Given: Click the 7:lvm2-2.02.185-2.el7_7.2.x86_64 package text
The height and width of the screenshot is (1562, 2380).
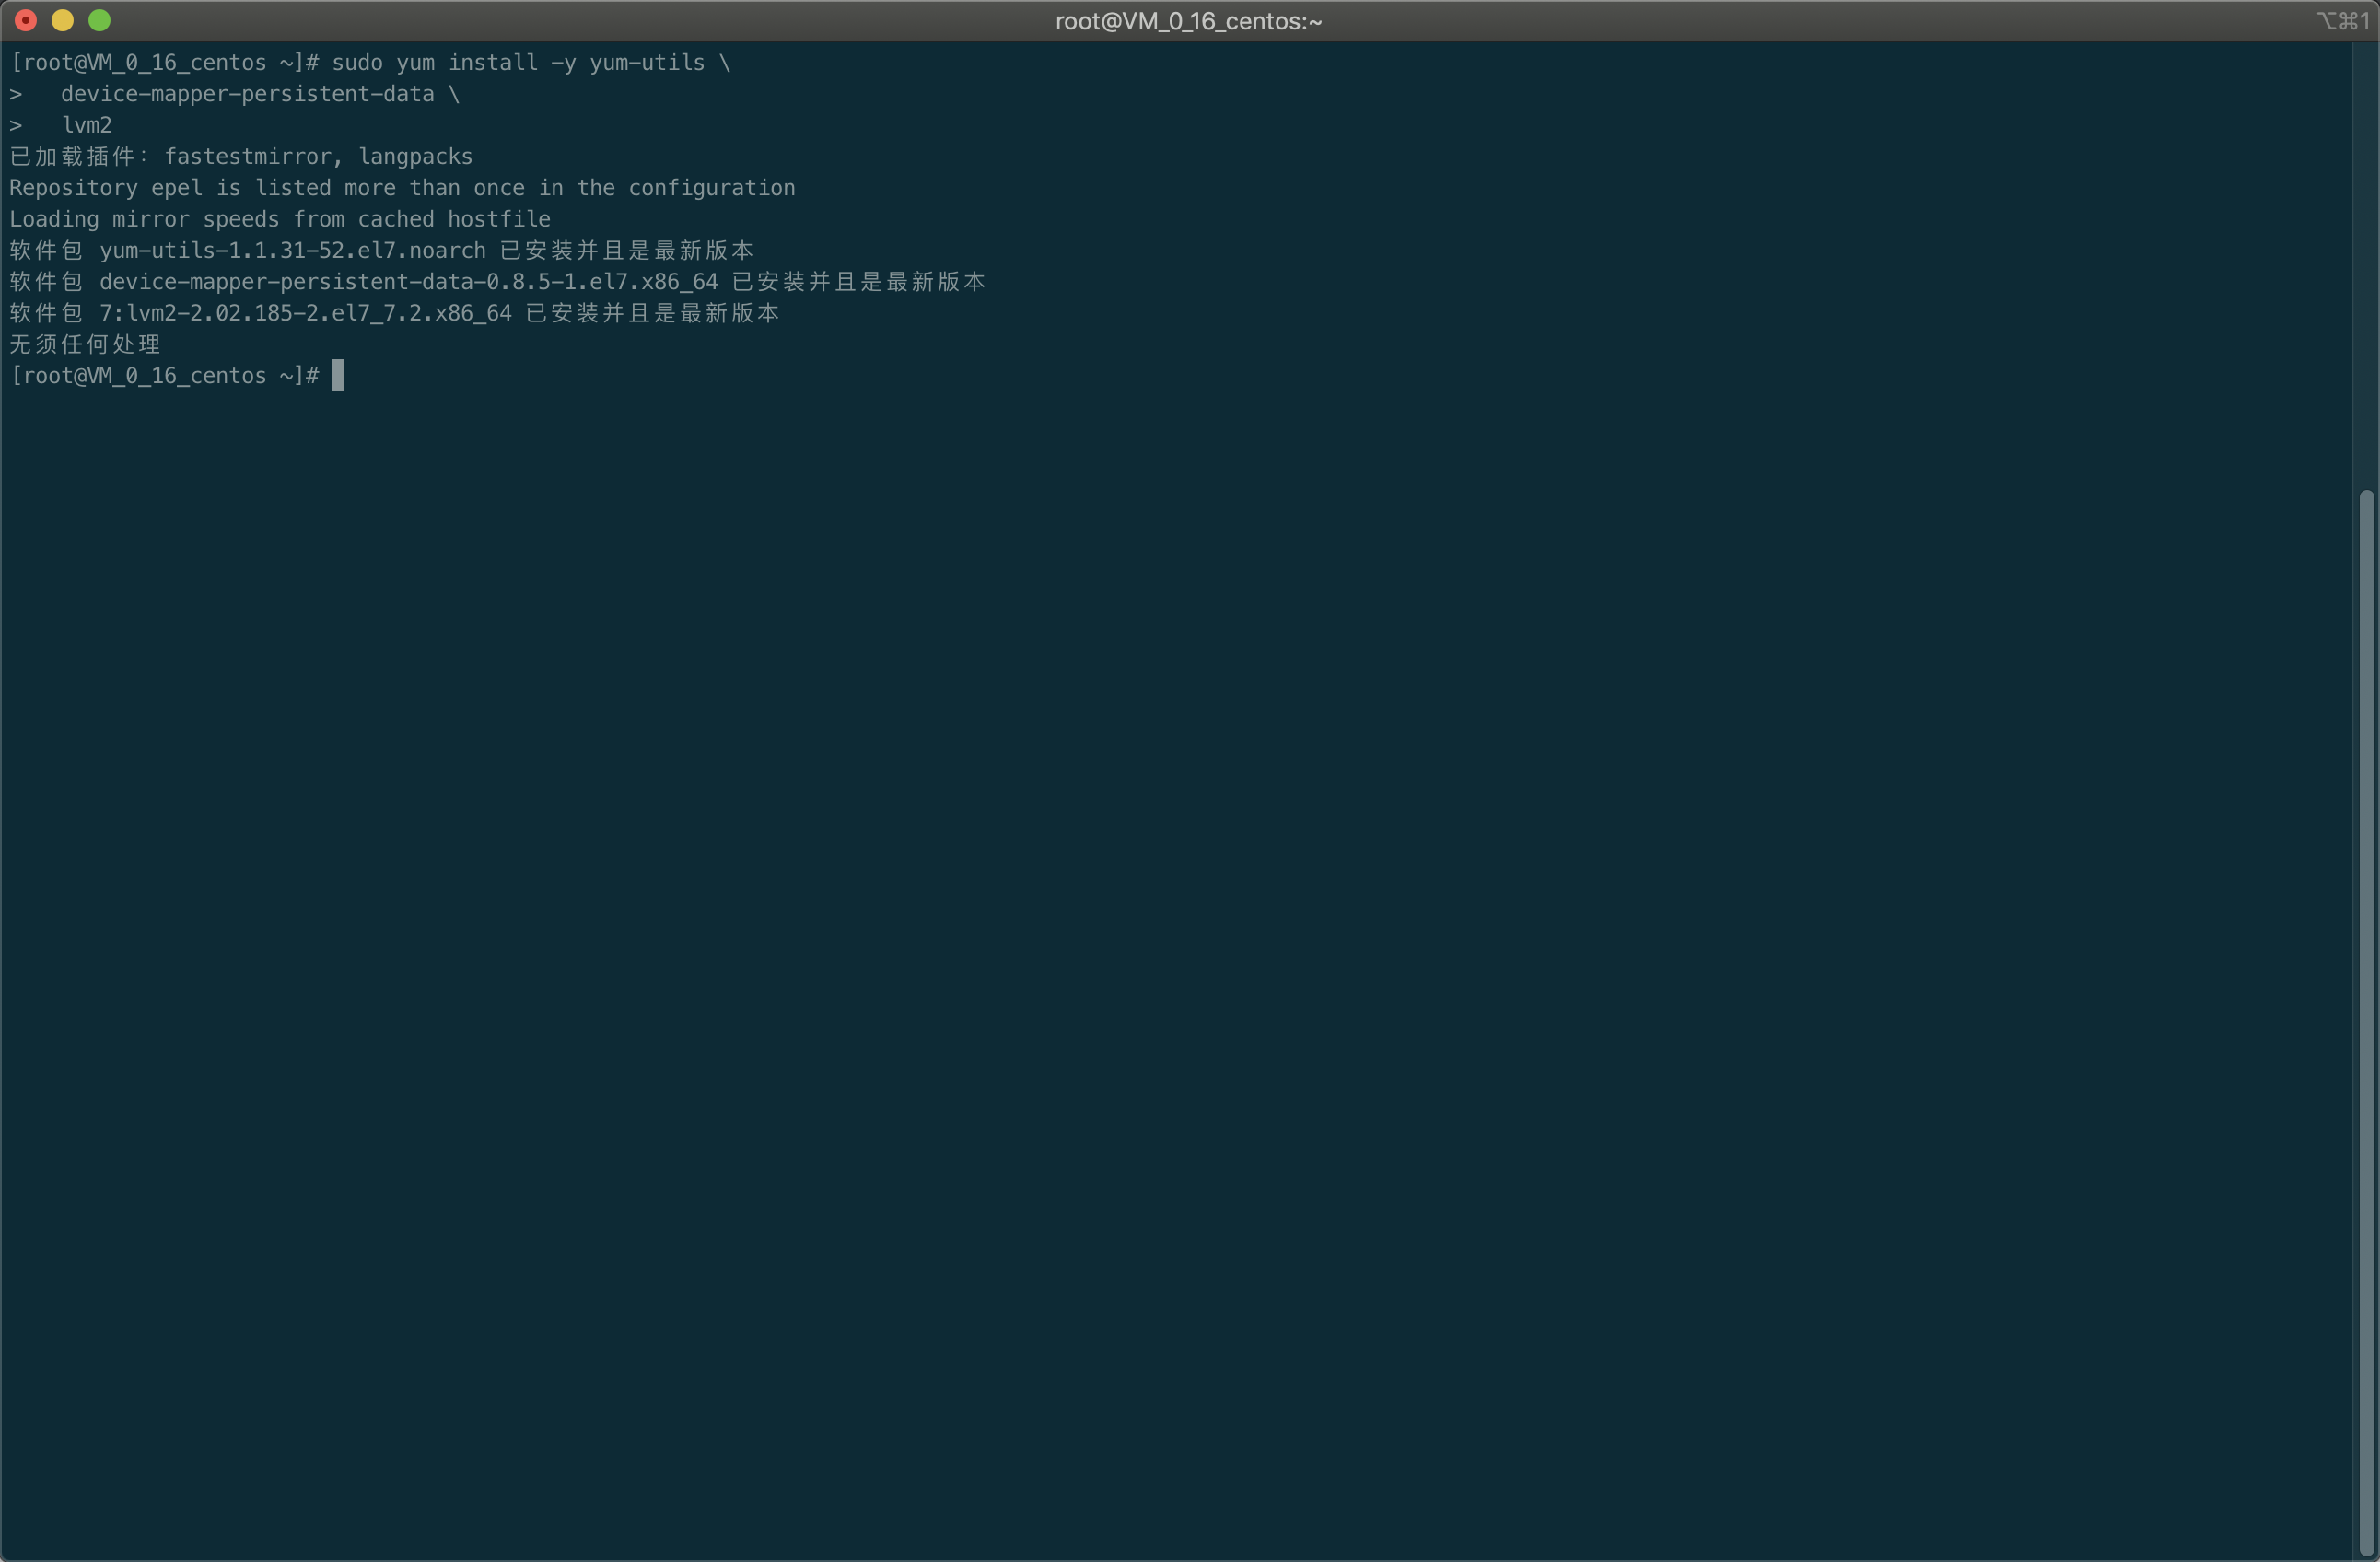Looking at the screenshot, I should tap(305, 313).
